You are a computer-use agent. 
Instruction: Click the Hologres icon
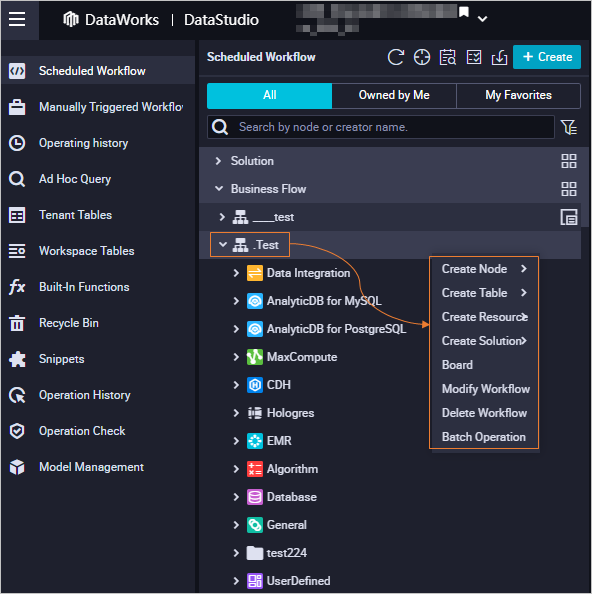255,413
